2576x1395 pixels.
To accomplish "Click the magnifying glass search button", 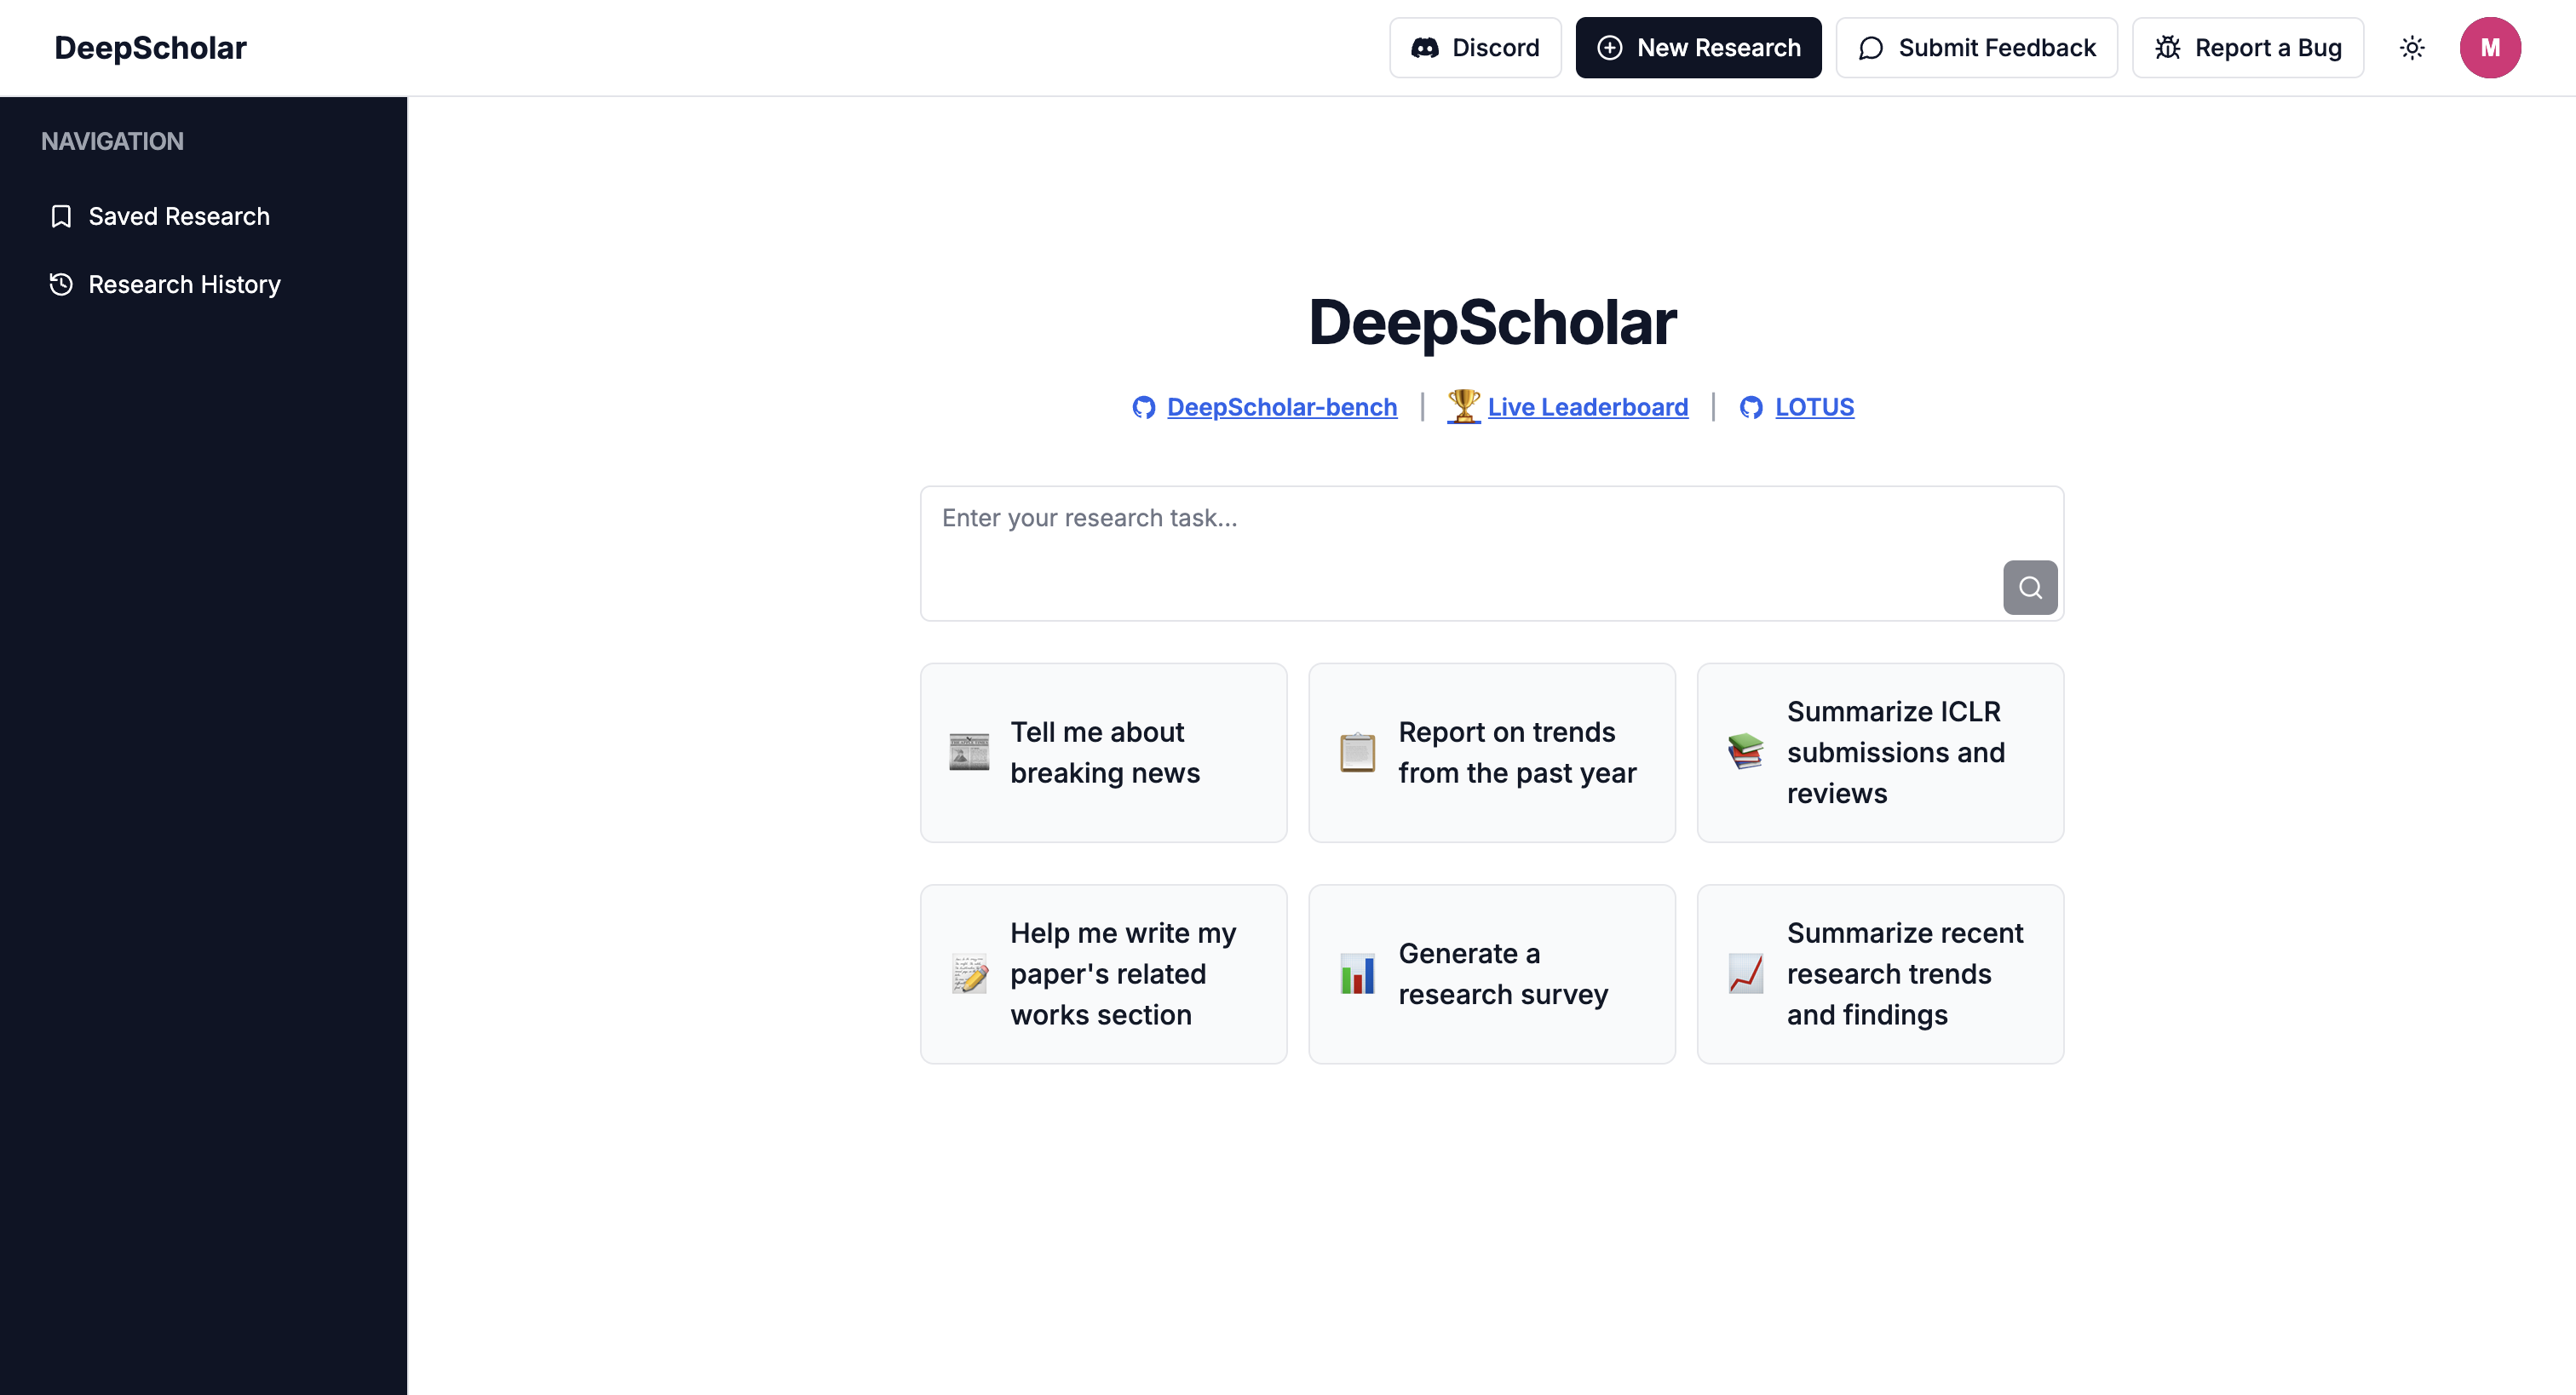I will click(x=2029, y=587).
